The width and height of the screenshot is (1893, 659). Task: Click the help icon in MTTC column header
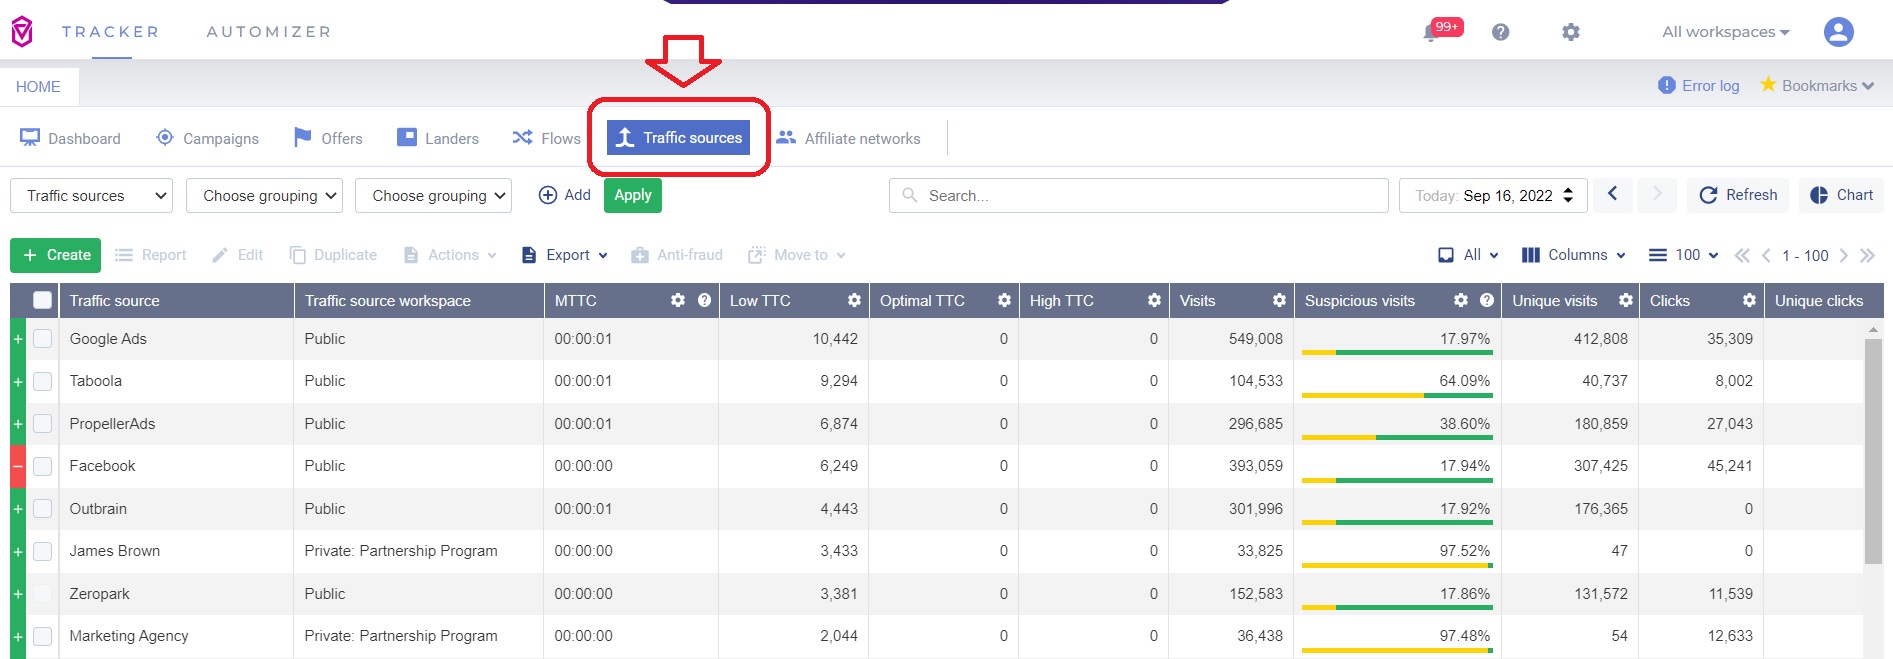[704, 300]
